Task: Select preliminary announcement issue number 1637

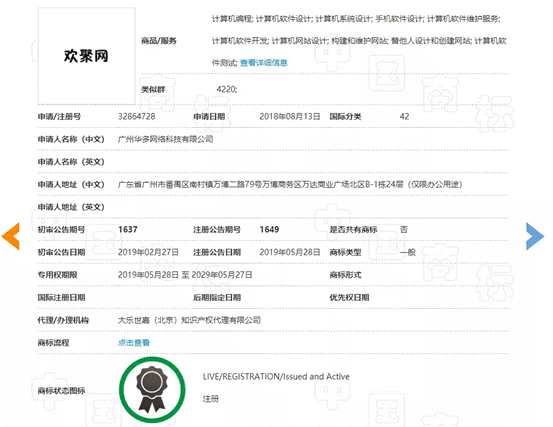Action: (x=128, y=230)
